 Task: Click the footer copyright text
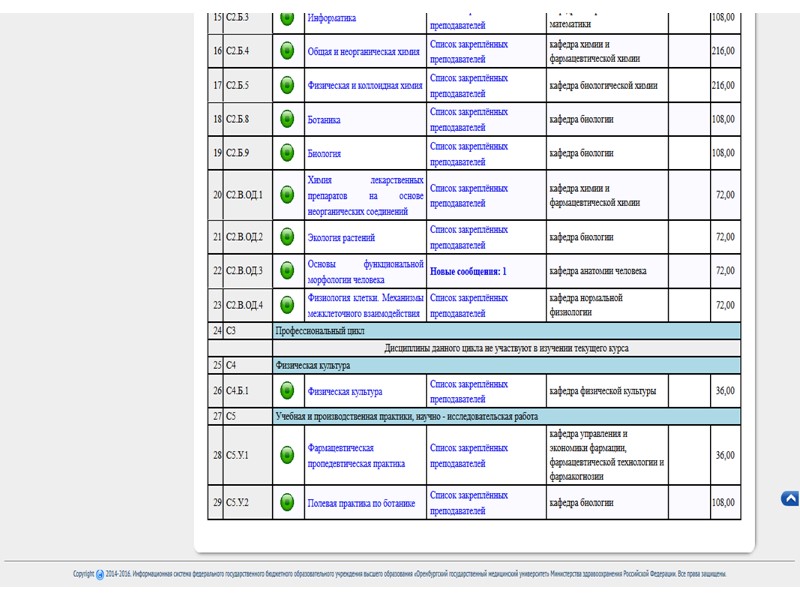[399, 574]
